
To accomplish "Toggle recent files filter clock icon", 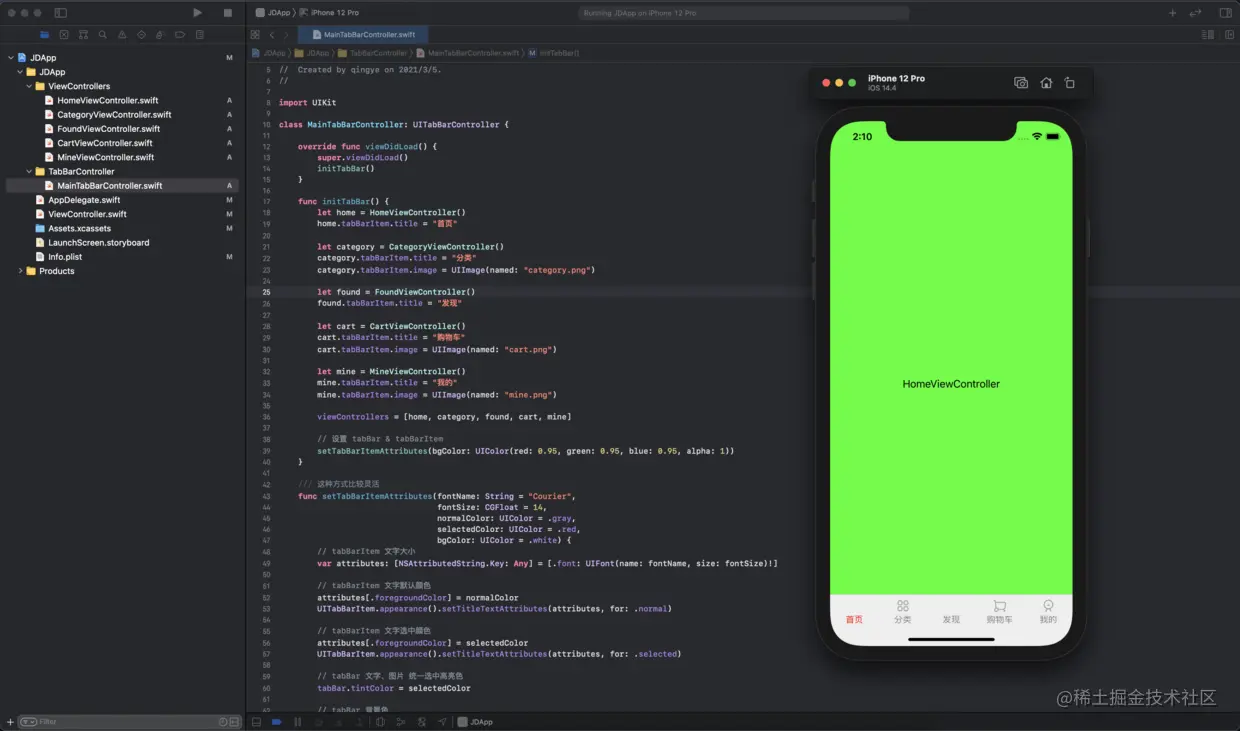I will click(224, 721).
